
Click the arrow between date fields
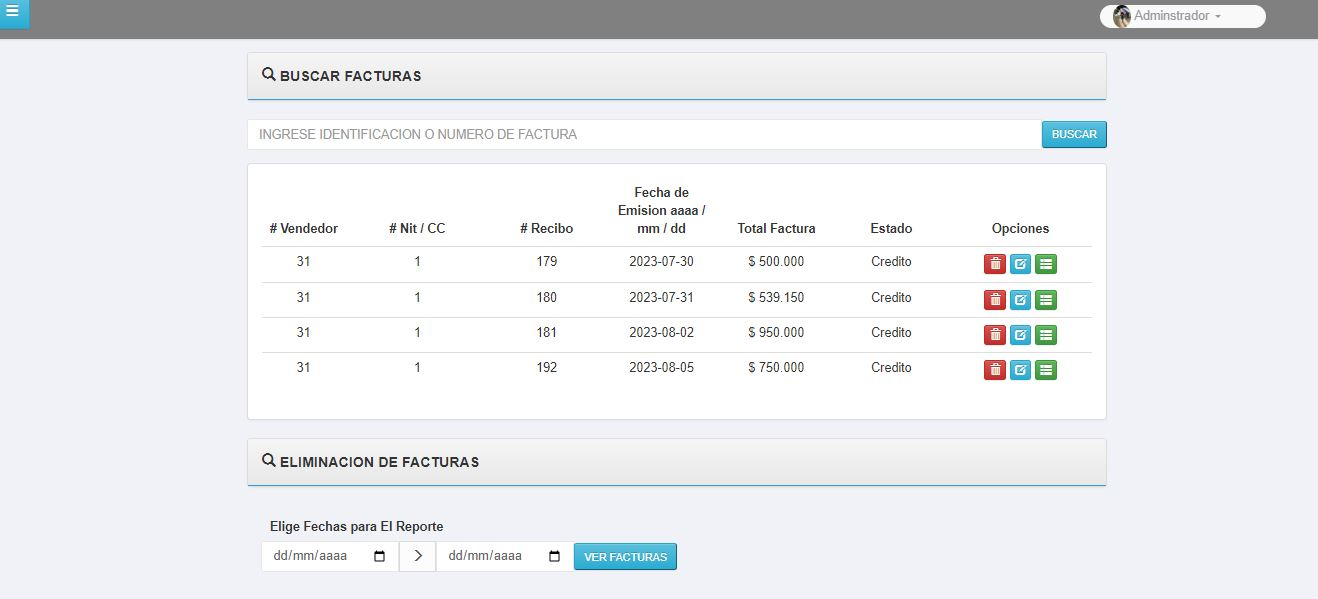coord(417,557)
